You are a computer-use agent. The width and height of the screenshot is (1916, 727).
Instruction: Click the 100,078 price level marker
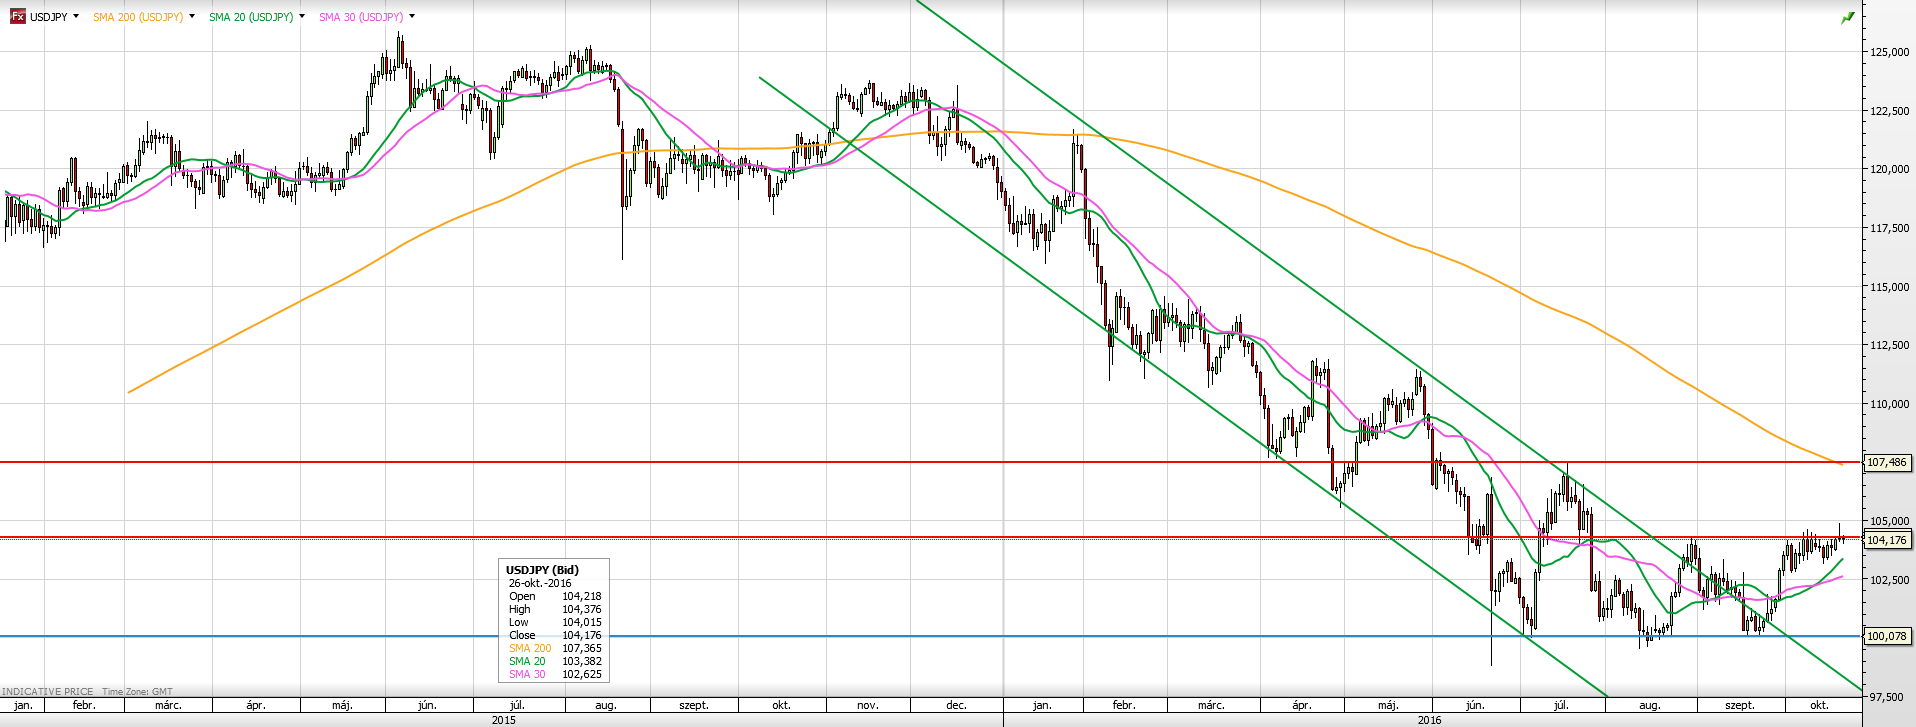[x=1886, y=636]
